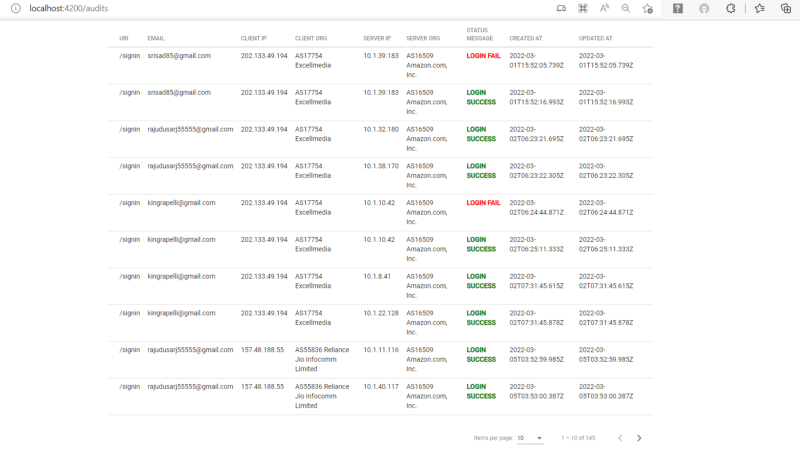This screenshot has width=800, height=455.
Task: Click email kingrapelli@gmail.com in the 06:24:44 row
Action: click(181, 203)
